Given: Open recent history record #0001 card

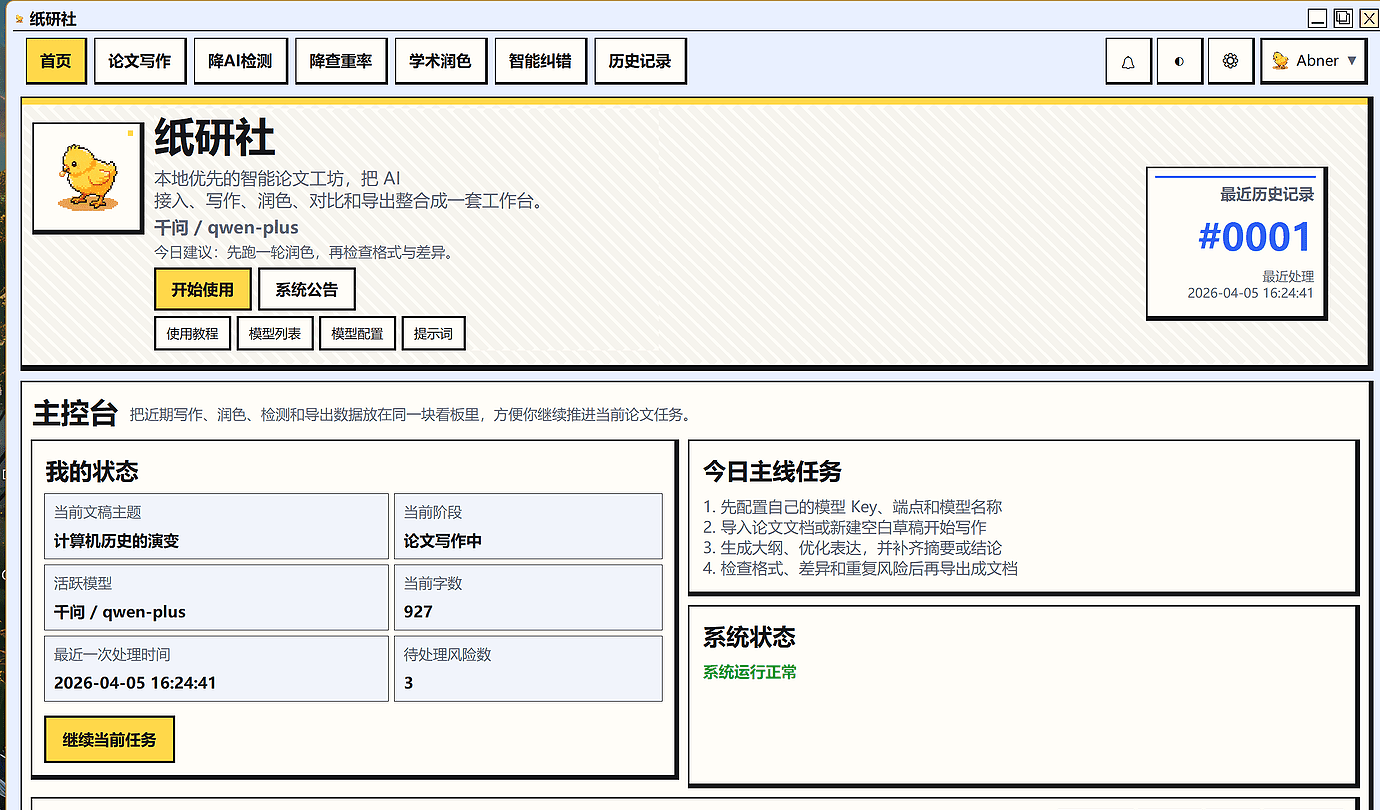Looking at the screenshot, I should [1236, 243].
